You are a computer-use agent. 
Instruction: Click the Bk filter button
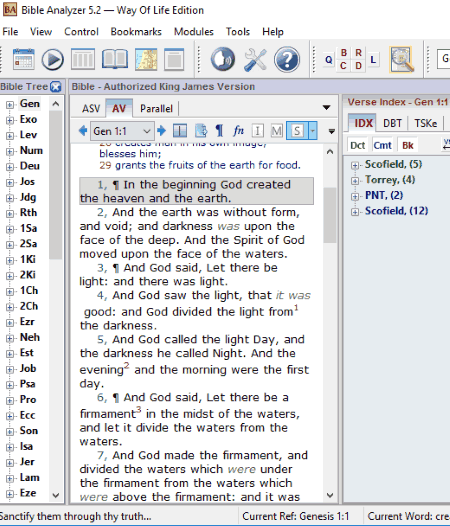(x=408, y=145)
